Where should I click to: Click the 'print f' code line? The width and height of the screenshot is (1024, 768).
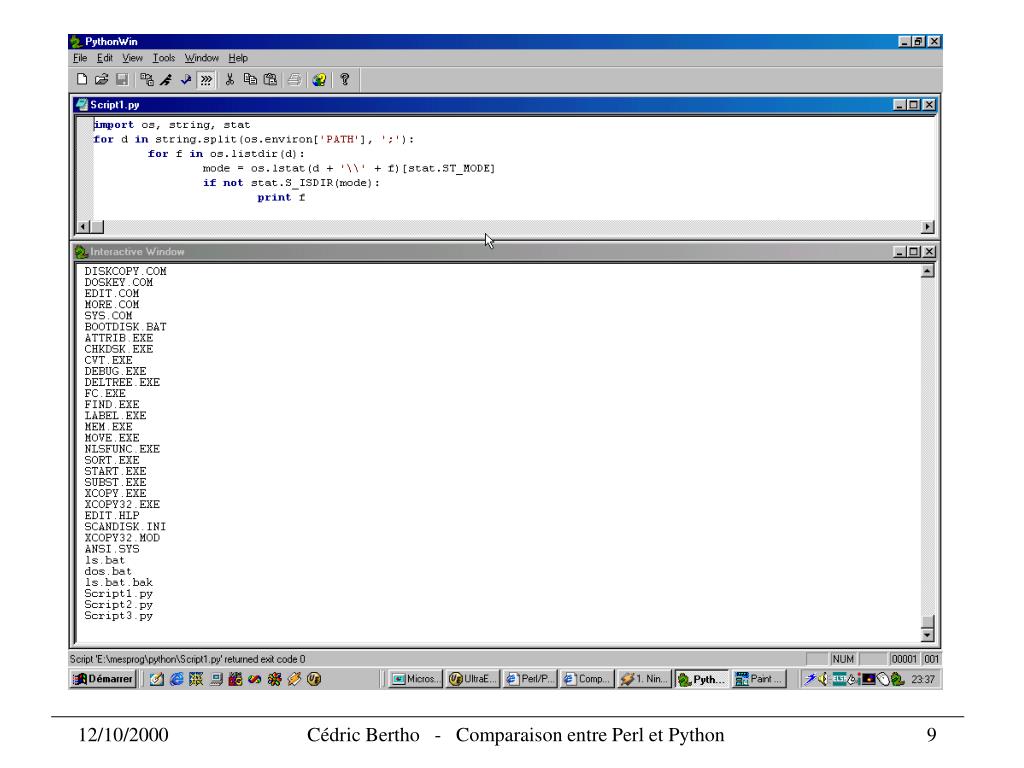(281, 197)
